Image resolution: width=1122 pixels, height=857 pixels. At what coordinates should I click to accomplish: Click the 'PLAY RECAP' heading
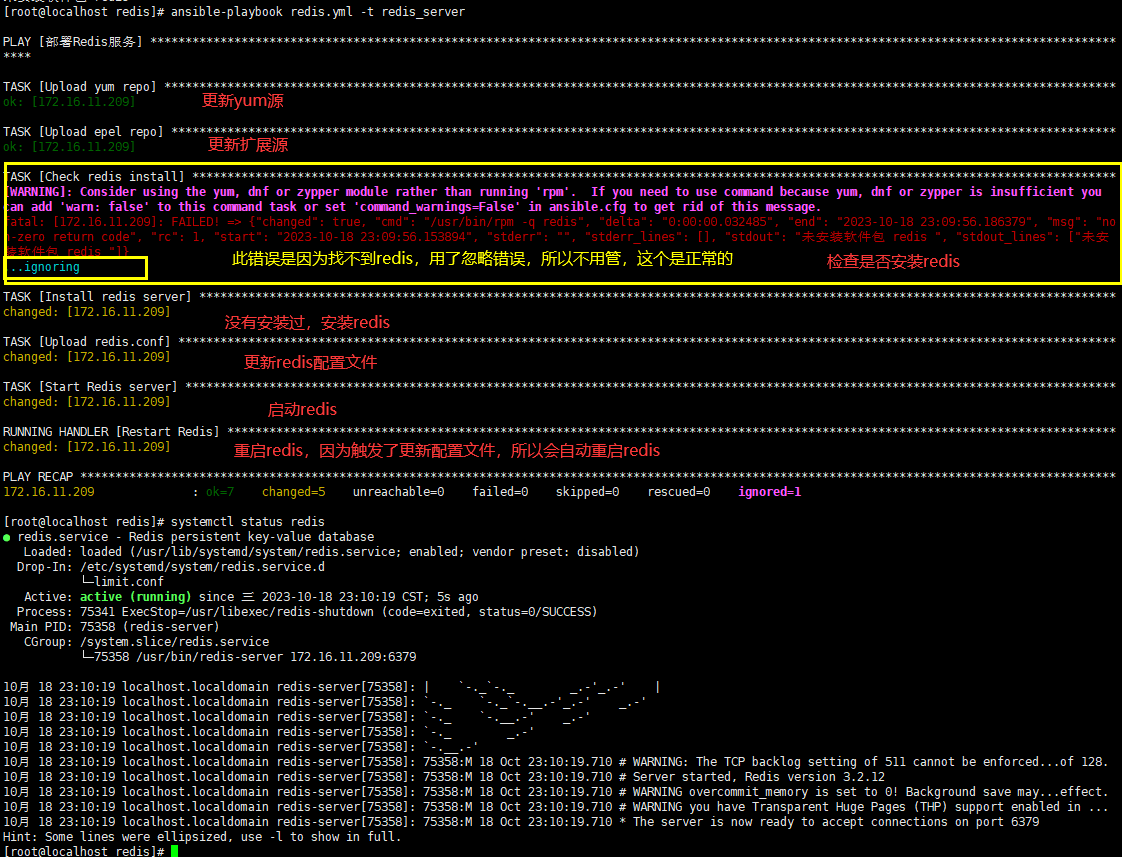38,476
